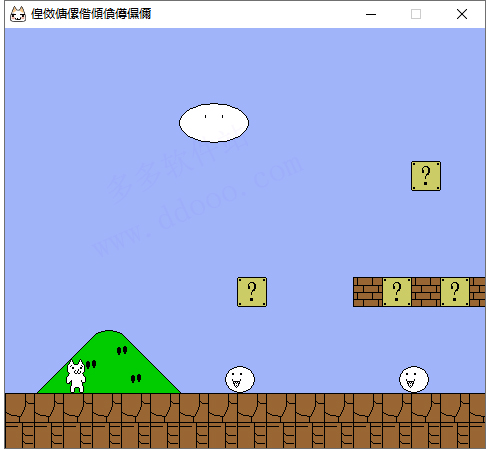The image size is (490, 453).
Task: Click the round white enemy under the brick row
Action: pos(414,379)
